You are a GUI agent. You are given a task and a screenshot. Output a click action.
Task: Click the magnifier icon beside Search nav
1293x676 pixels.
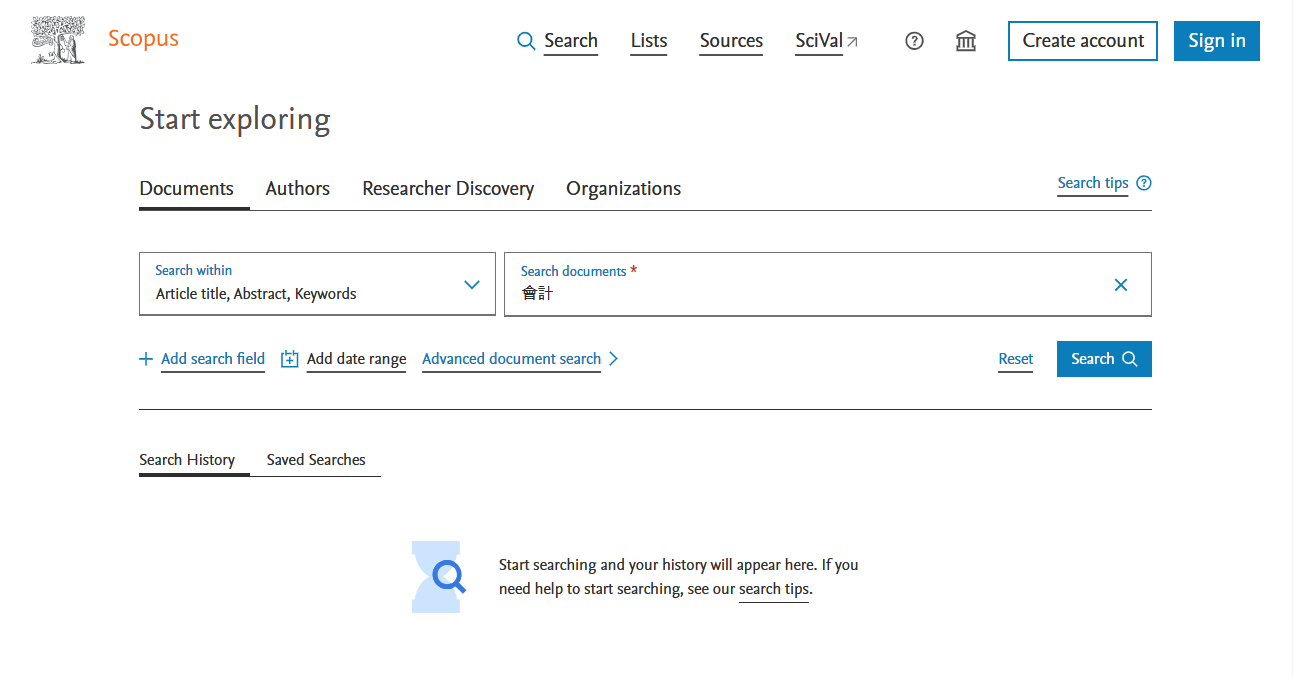pyautogui.click(x=526, y=41)
